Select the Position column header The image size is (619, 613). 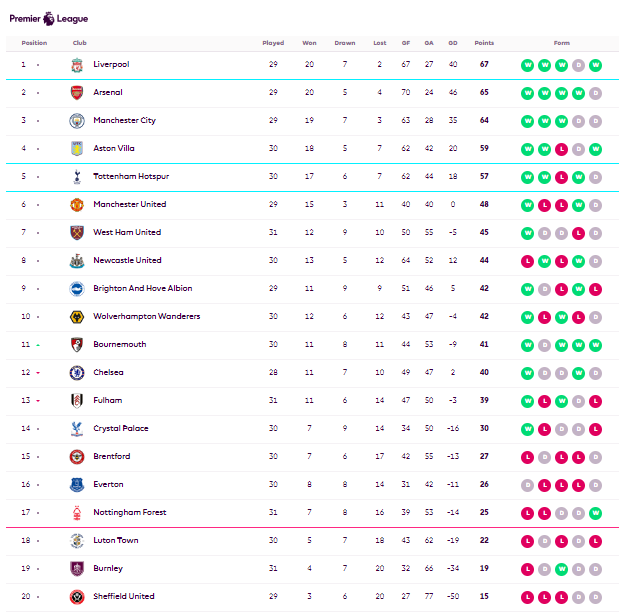(x=34, y=43)
